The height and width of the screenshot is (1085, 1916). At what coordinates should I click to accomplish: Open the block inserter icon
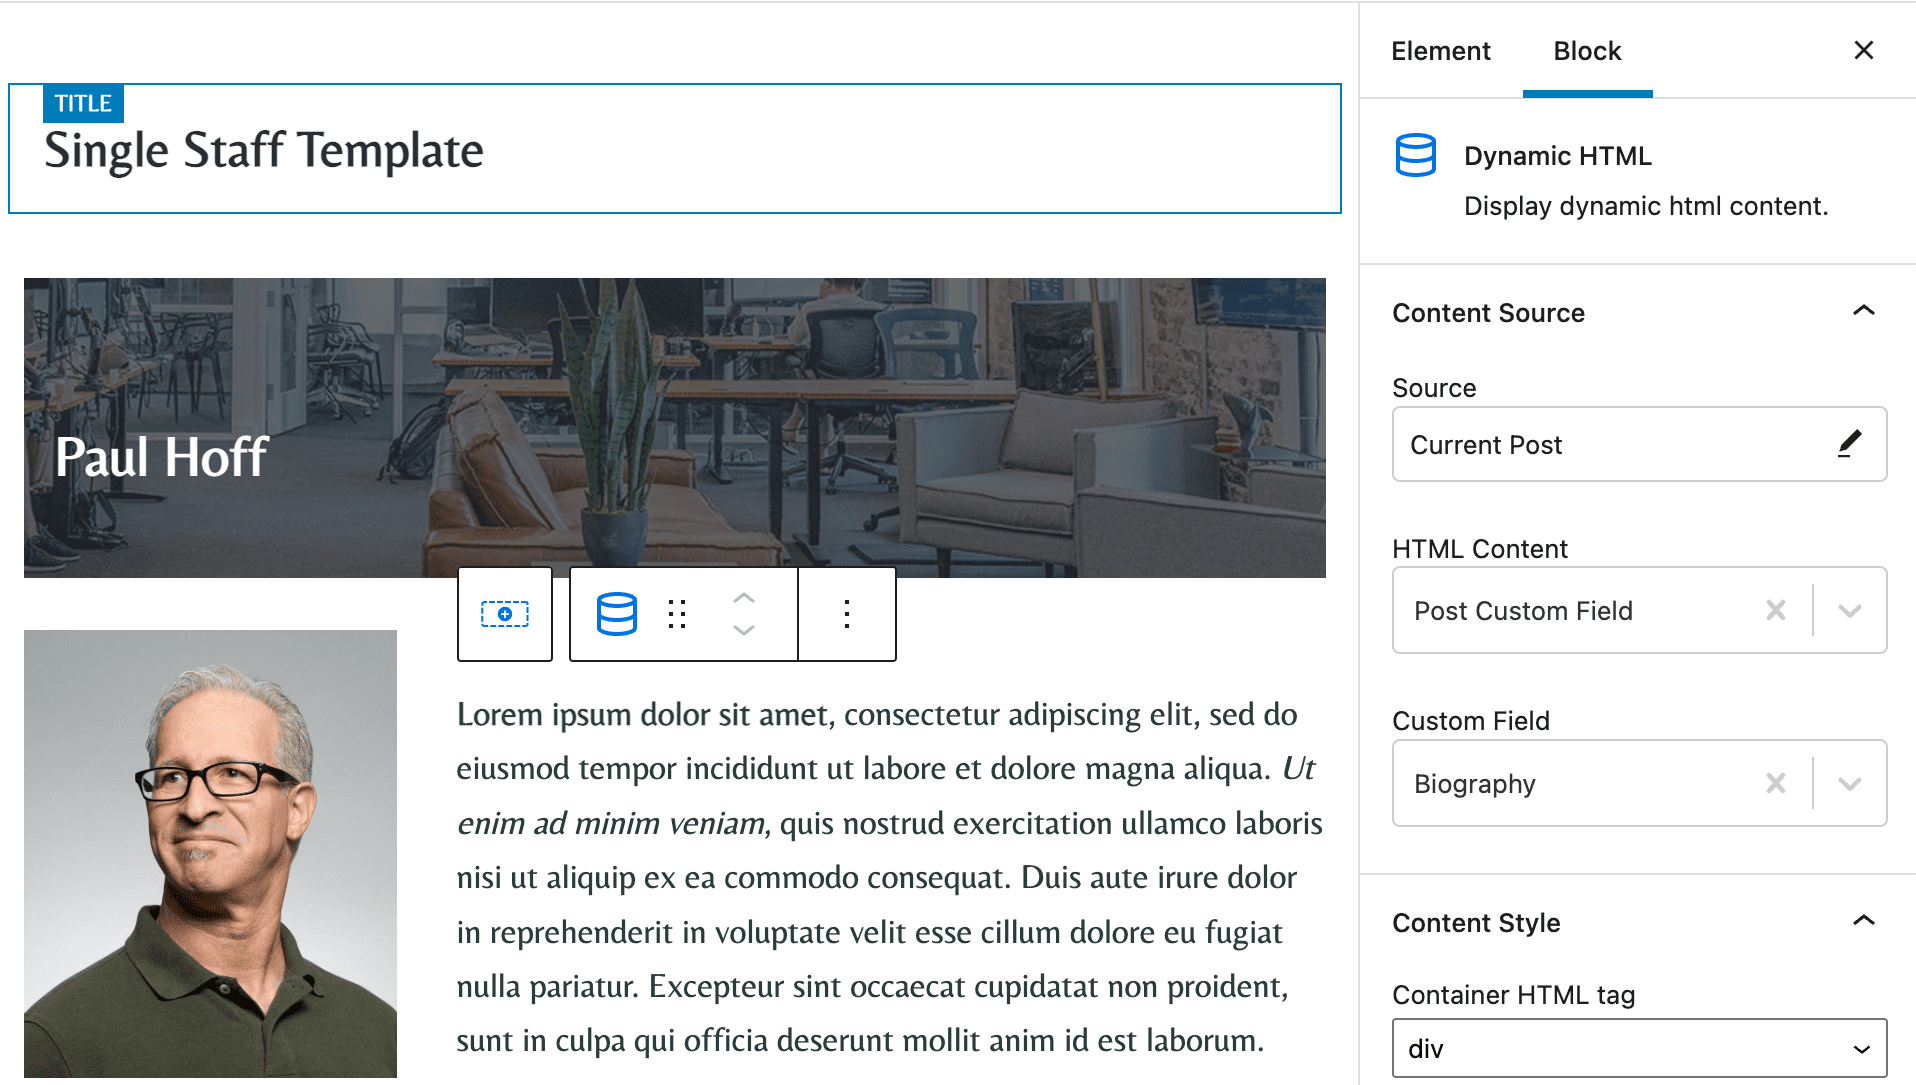(x=504, y=614)
